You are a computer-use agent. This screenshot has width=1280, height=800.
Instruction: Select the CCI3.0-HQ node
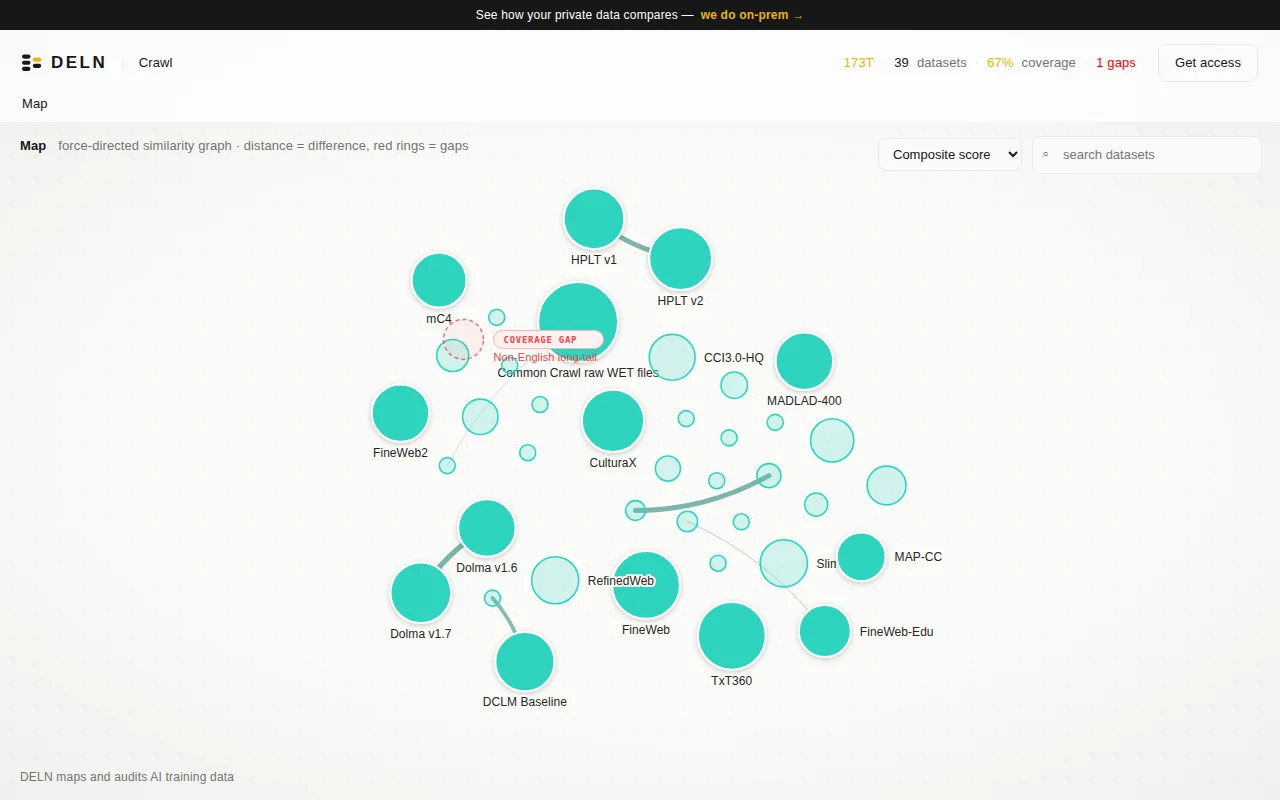(672, 357)
